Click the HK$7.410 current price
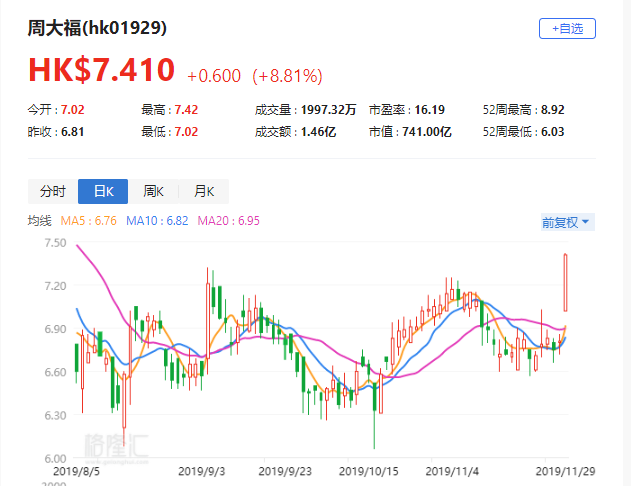The width and height of the screenshot is (631, 486). [x=101, y=69]
